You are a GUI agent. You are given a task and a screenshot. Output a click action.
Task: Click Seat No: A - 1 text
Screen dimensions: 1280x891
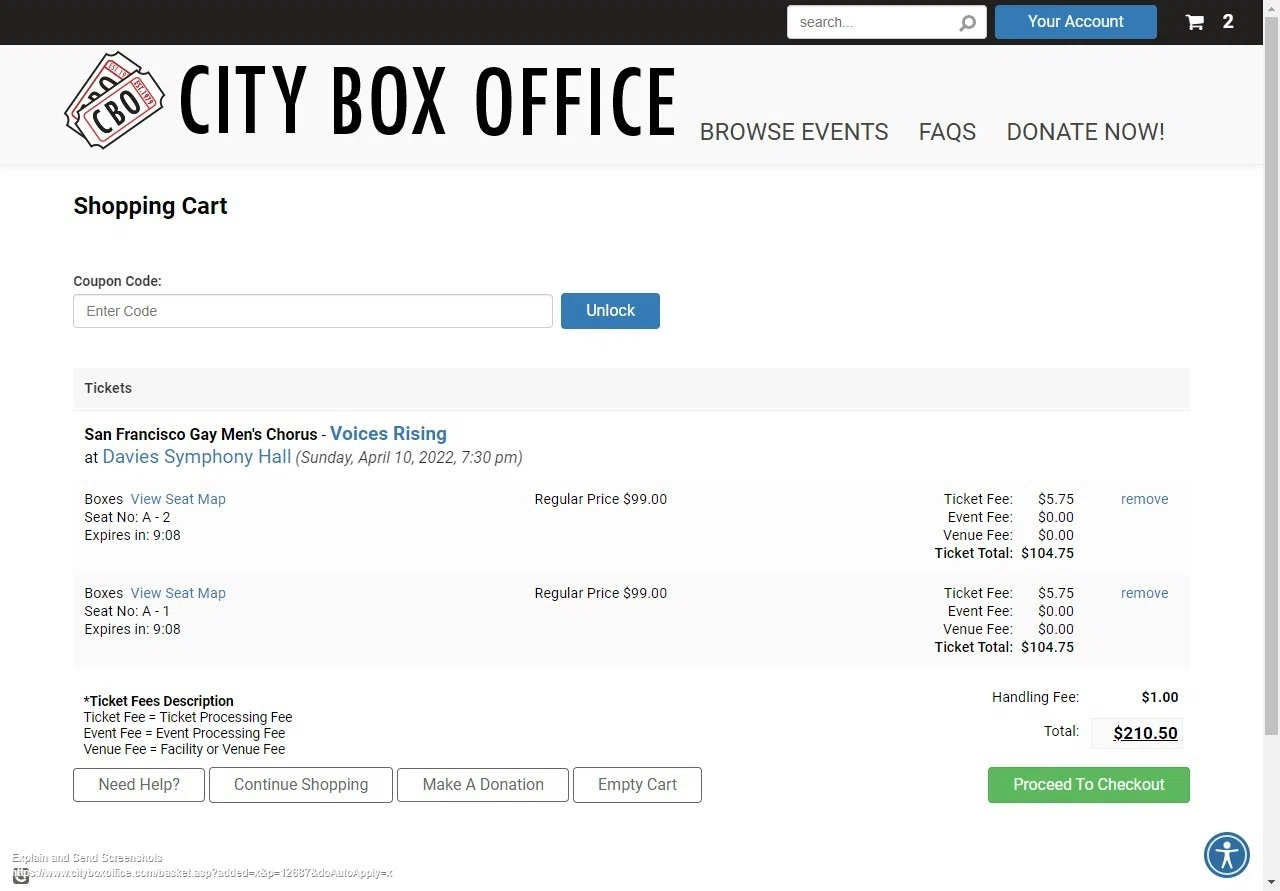click(x=127, y=611)
